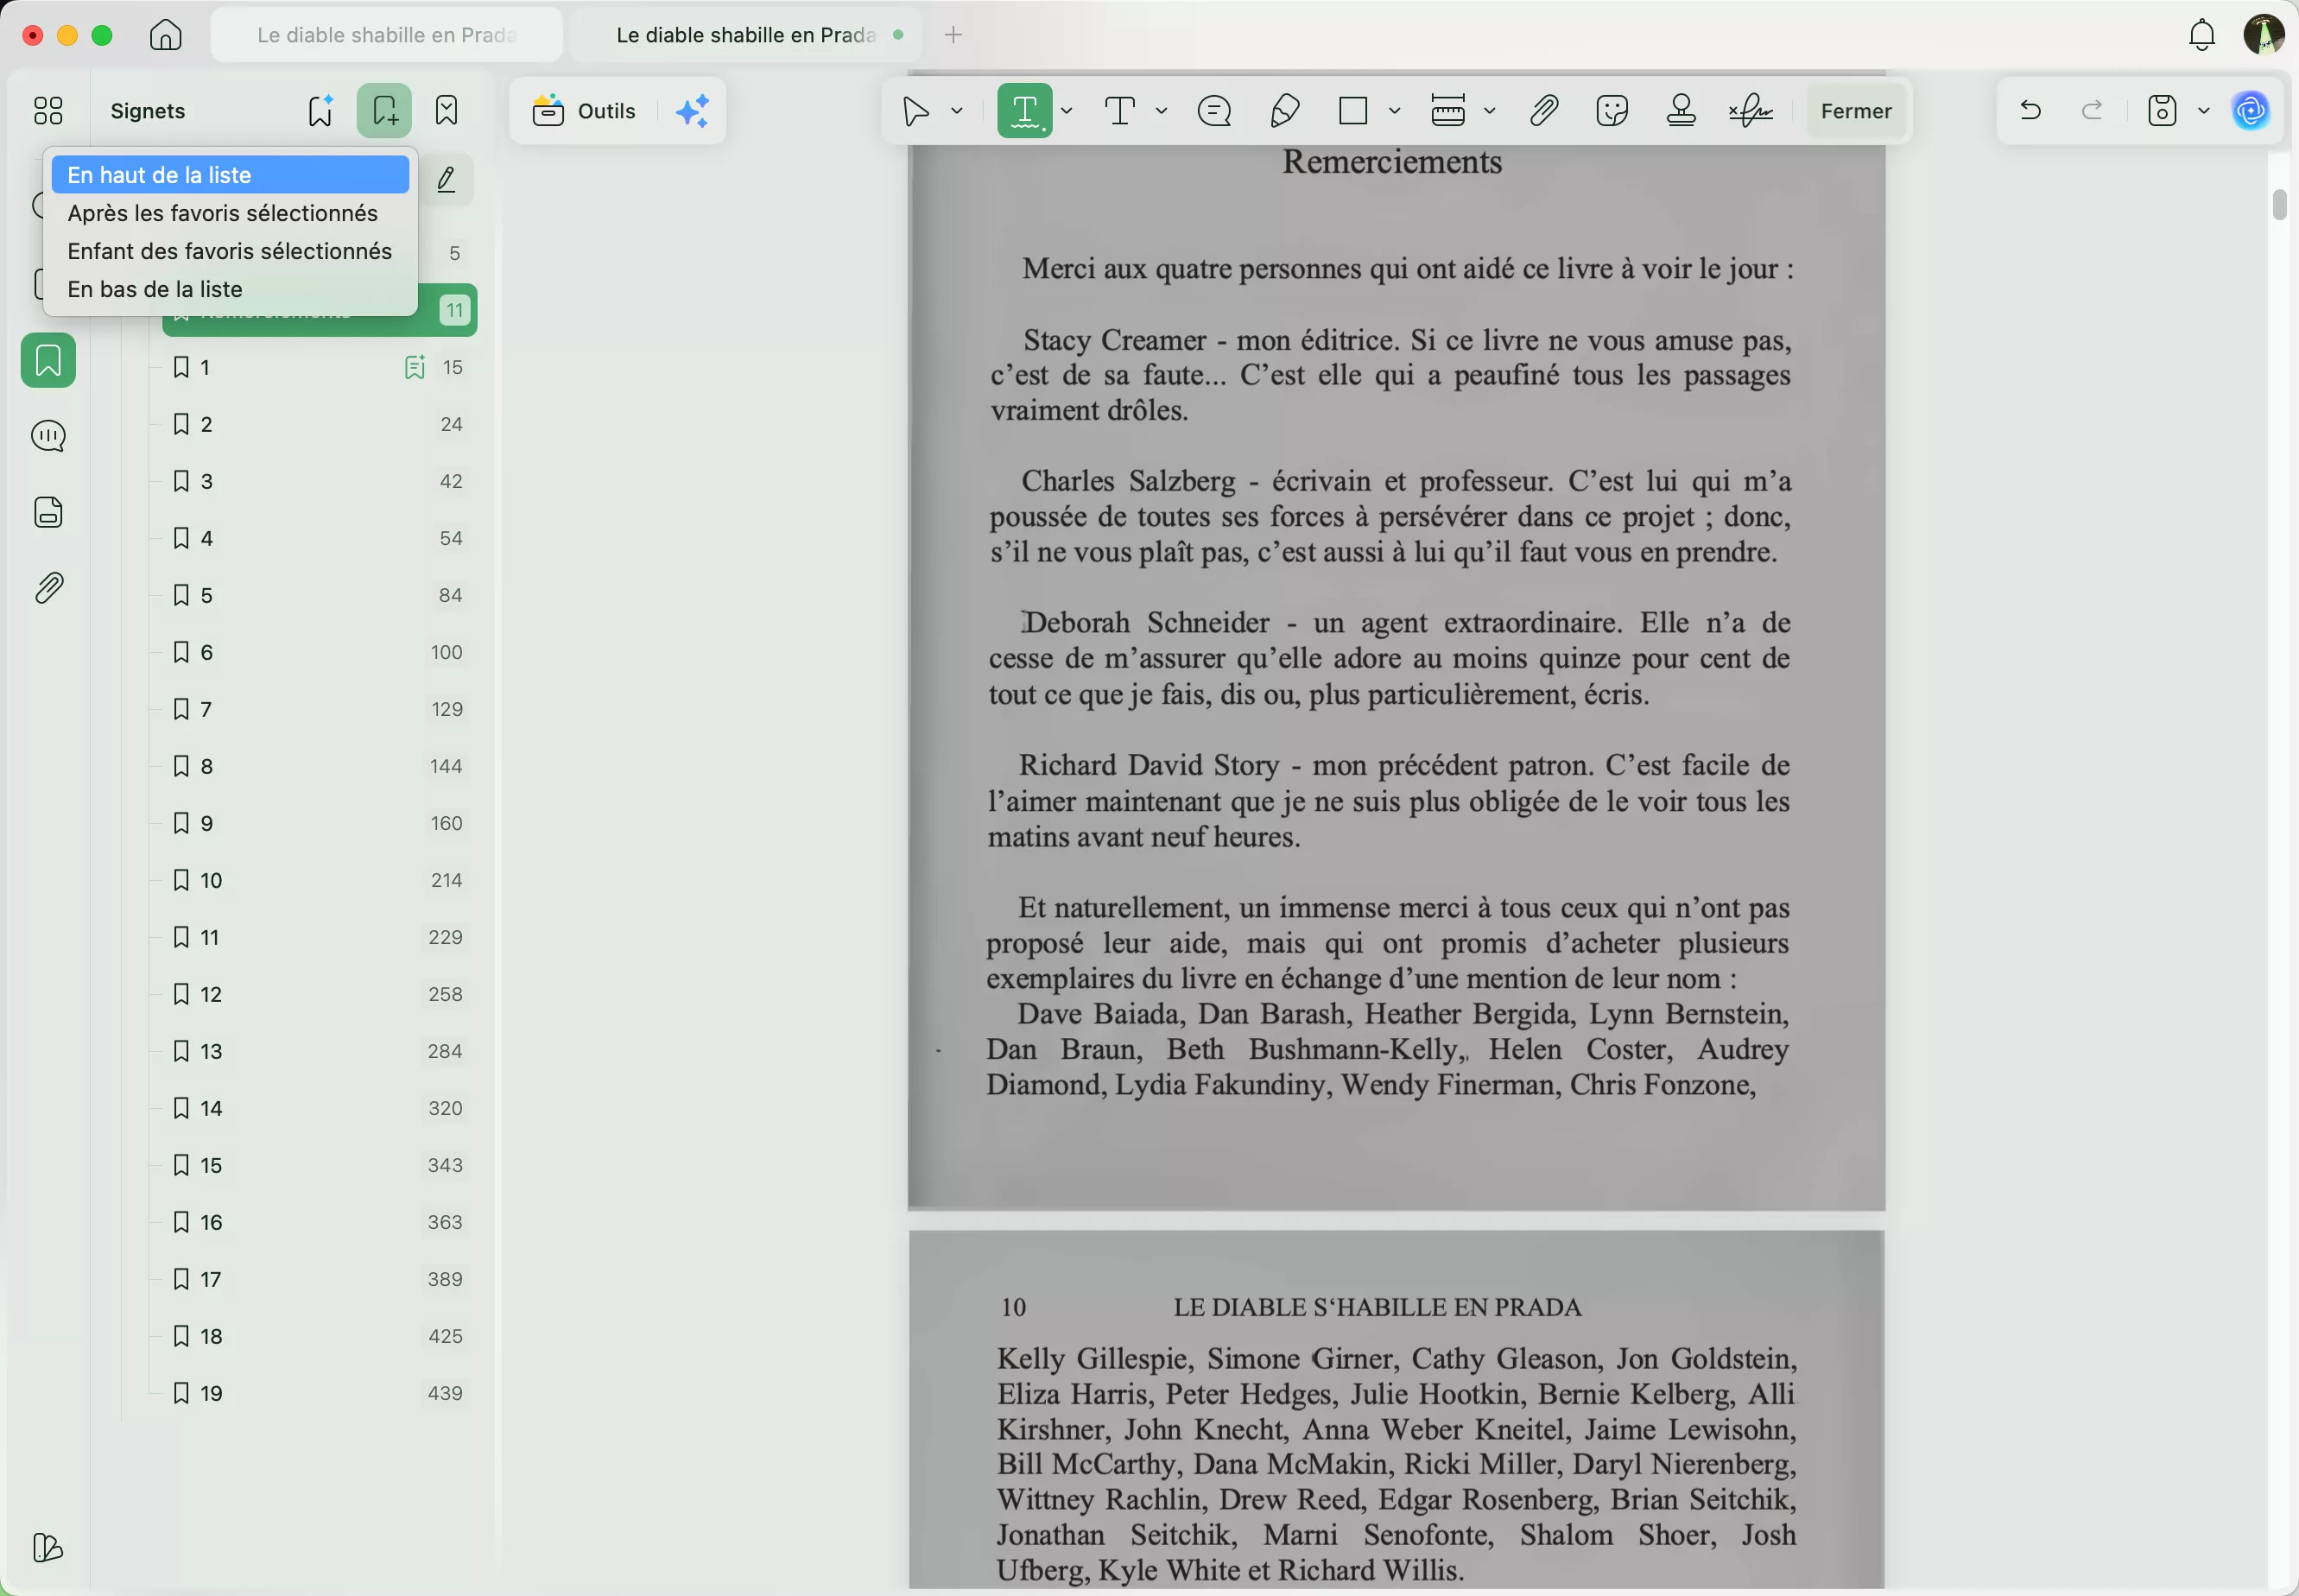Select "Enfant des favoris sélectionnés" menu item
Image resolution: width=2299 pixels, height=1596 pixels.
(x=229, y=251)
